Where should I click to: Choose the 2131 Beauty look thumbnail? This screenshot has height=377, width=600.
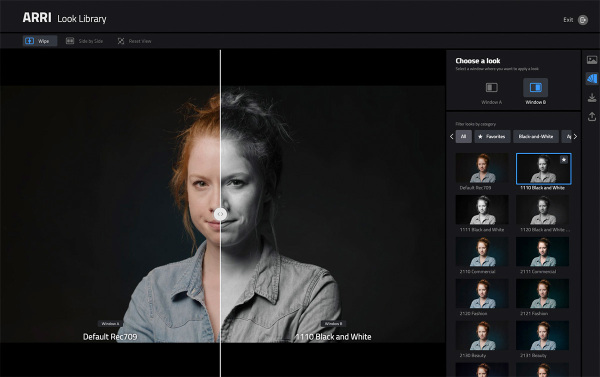(542, 335)
